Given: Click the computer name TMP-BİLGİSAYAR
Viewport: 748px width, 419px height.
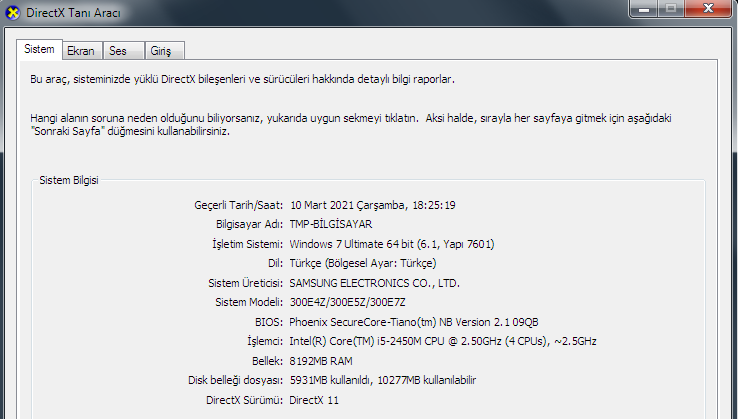Looking at the screenshot, I should click(x=331, y=224).
